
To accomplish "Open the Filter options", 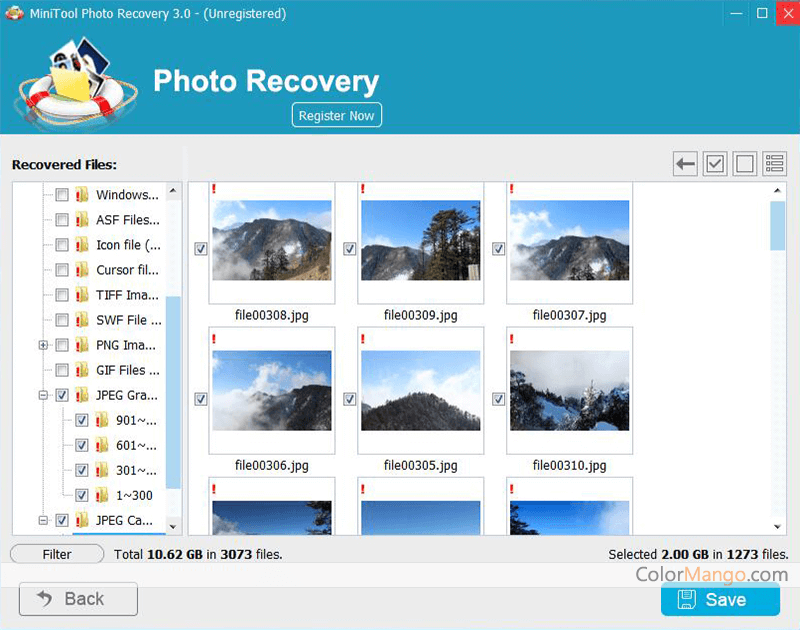I will pyautogui.click(x=56, y=553).
